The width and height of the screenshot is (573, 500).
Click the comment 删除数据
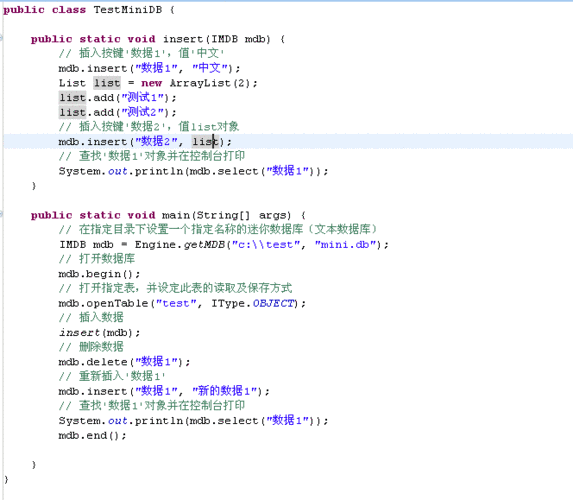91,346
